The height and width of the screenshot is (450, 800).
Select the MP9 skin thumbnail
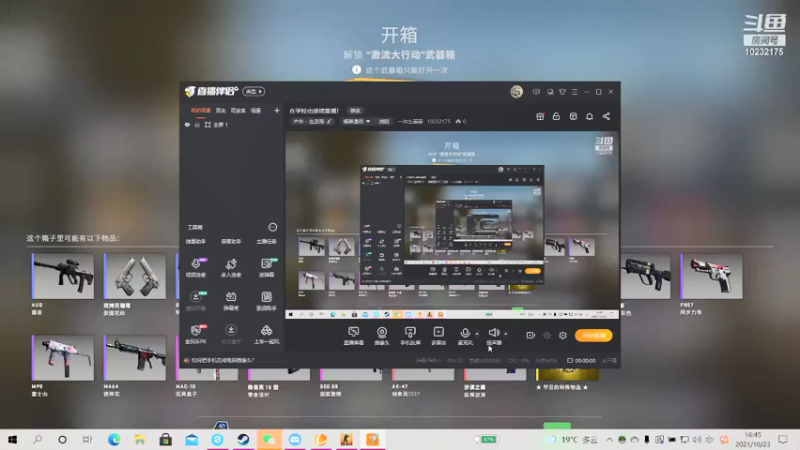click(63, 358)
